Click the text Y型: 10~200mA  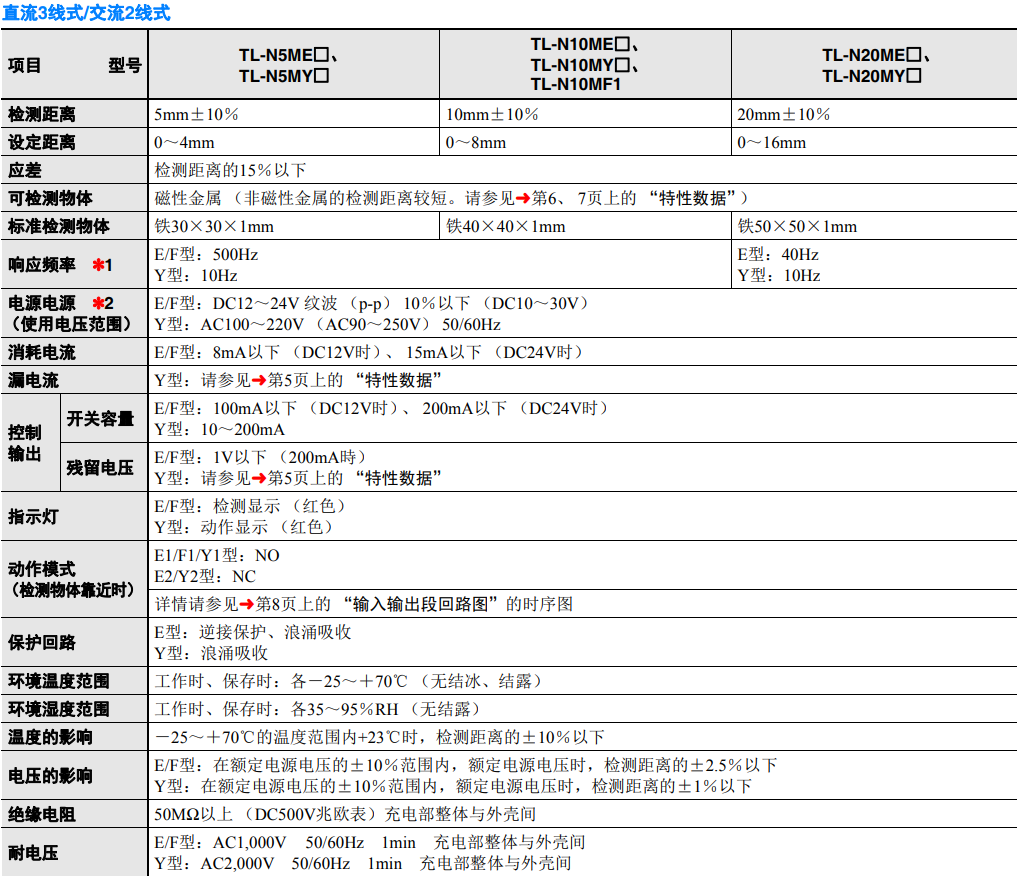coord(219,430)
